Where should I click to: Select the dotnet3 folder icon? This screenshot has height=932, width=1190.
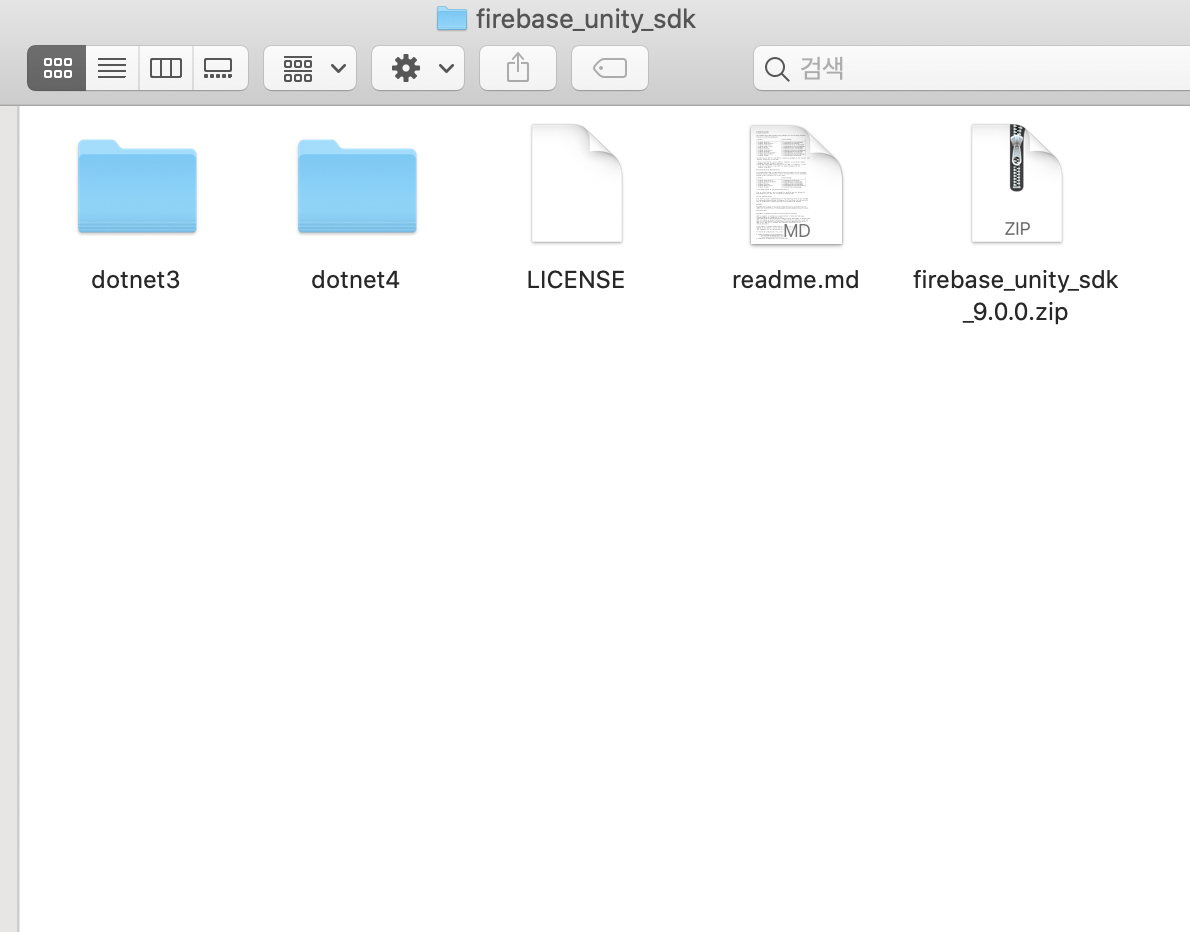[x=137, y=186]
